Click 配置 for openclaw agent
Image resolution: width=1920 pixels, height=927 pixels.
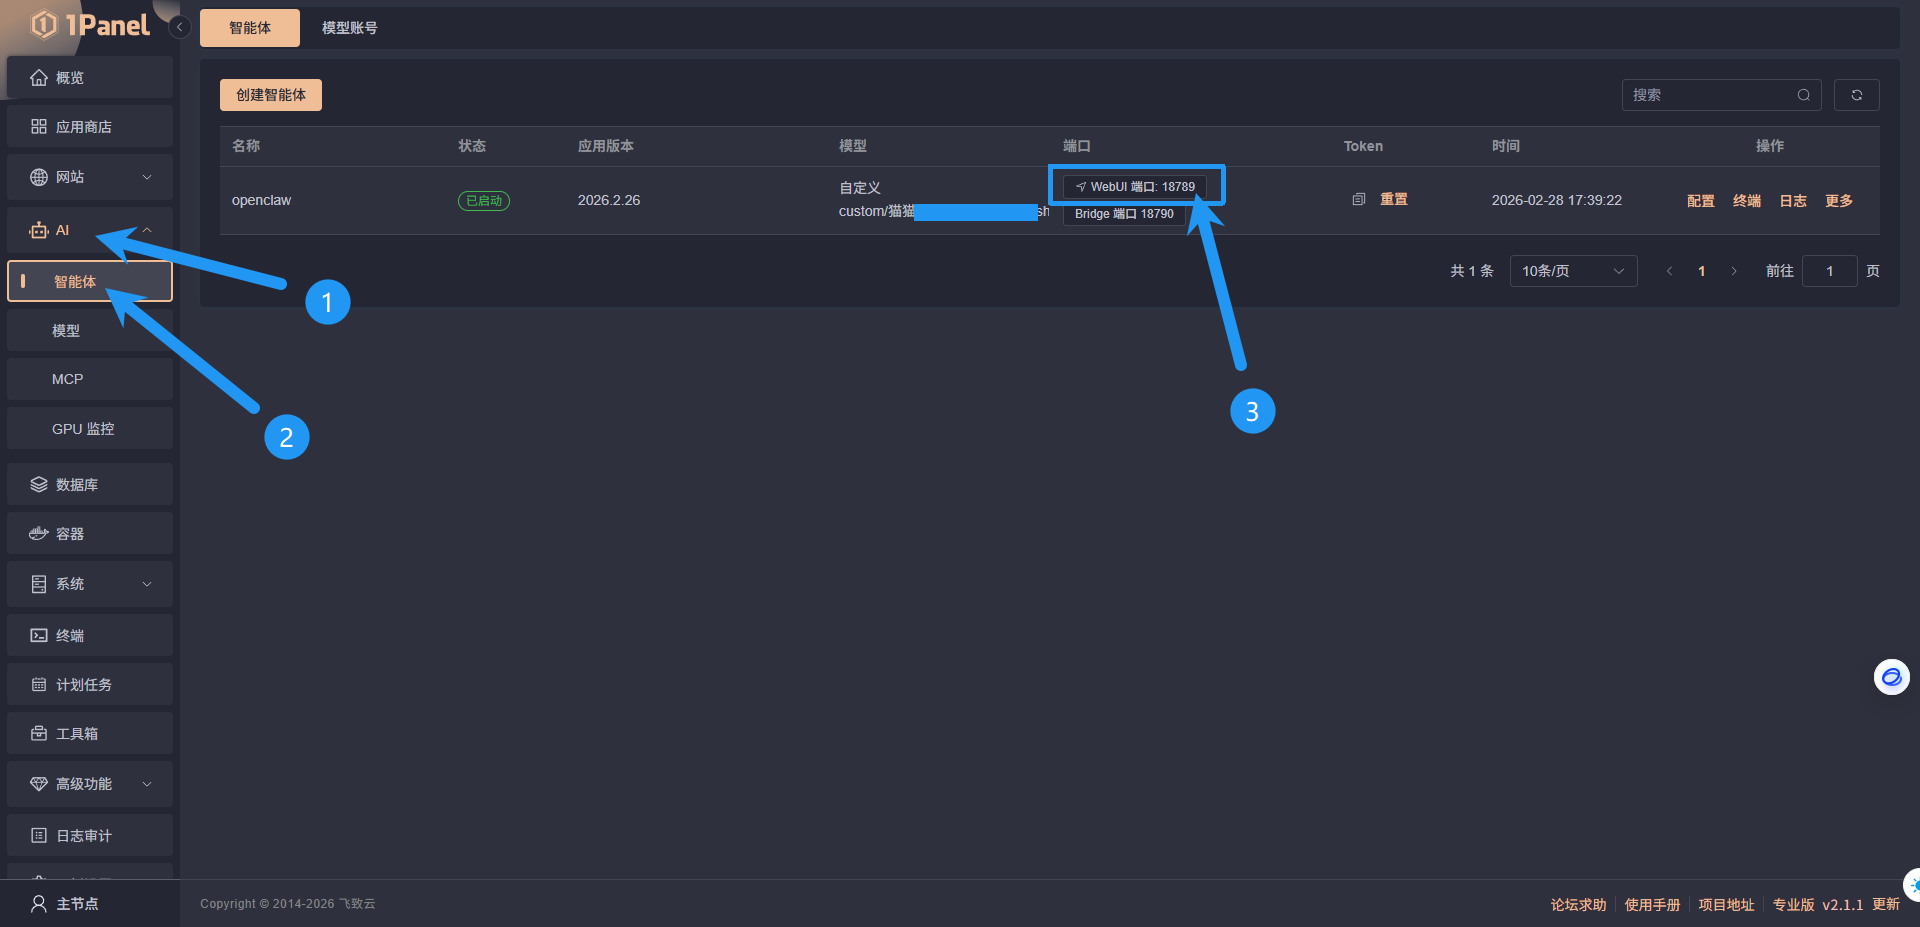click(x=1700, y=201)
